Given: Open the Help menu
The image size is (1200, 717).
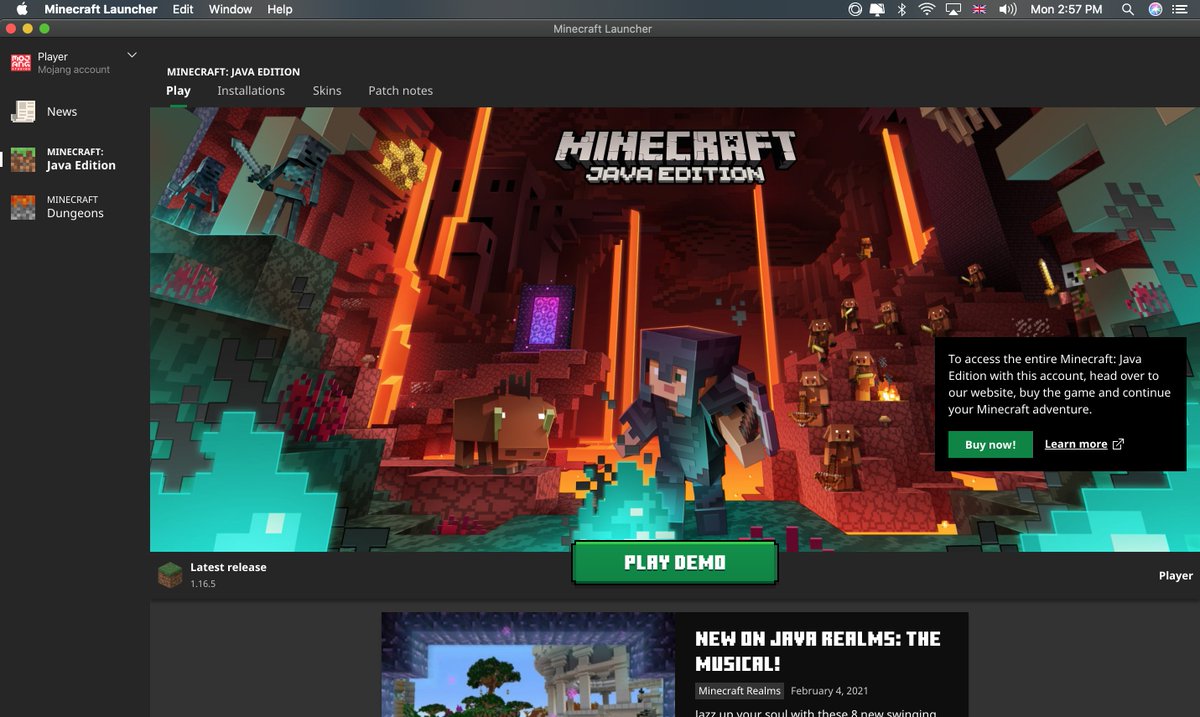Looking at the screenshot, I should (280, 9).
